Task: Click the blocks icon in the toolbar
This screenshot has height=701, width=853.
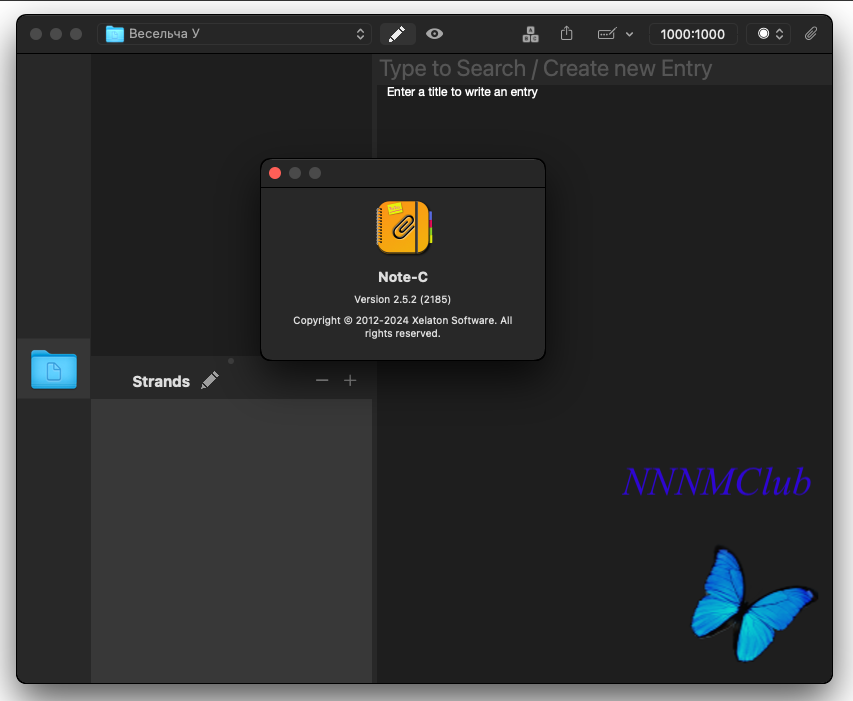Action: [530, 34]
